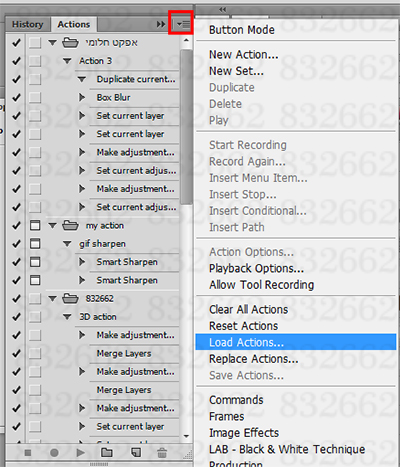Click the Stop recording square icon
The image size is (400, 467).
pyautogui.click(x=28, y=453)
